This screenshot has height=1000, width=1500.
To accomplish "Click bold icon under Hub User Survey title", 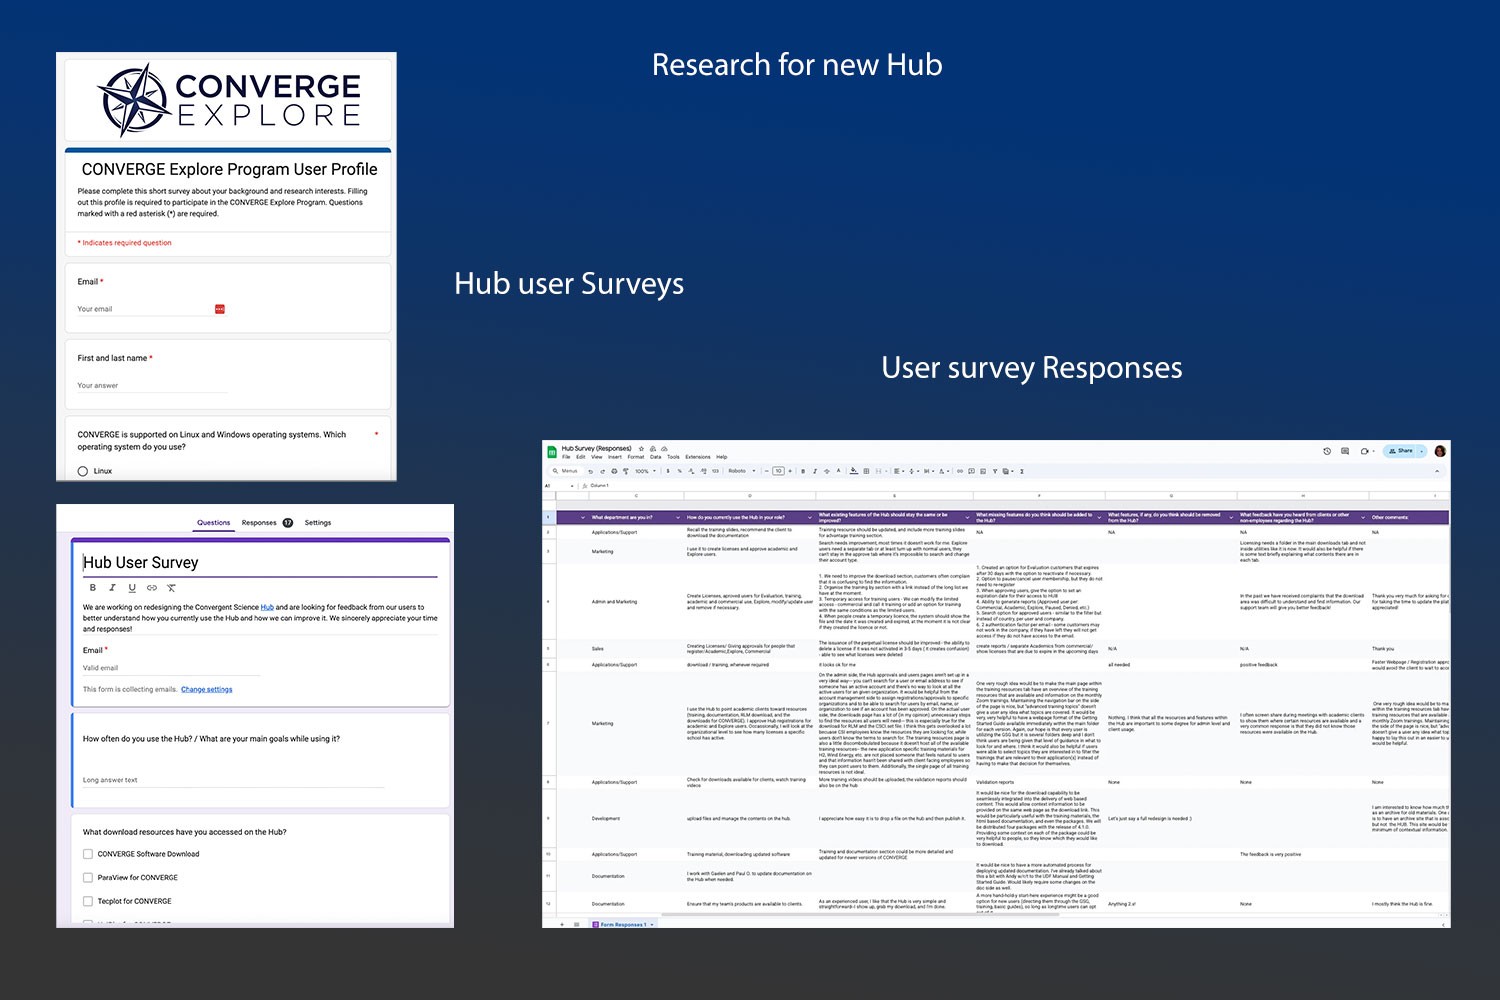I will (93, 588).
